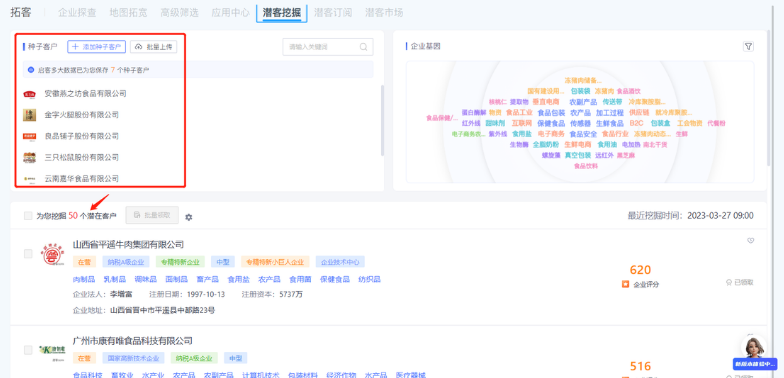
Task: Select all potential customers checkbox
Action: click(28, 216)
